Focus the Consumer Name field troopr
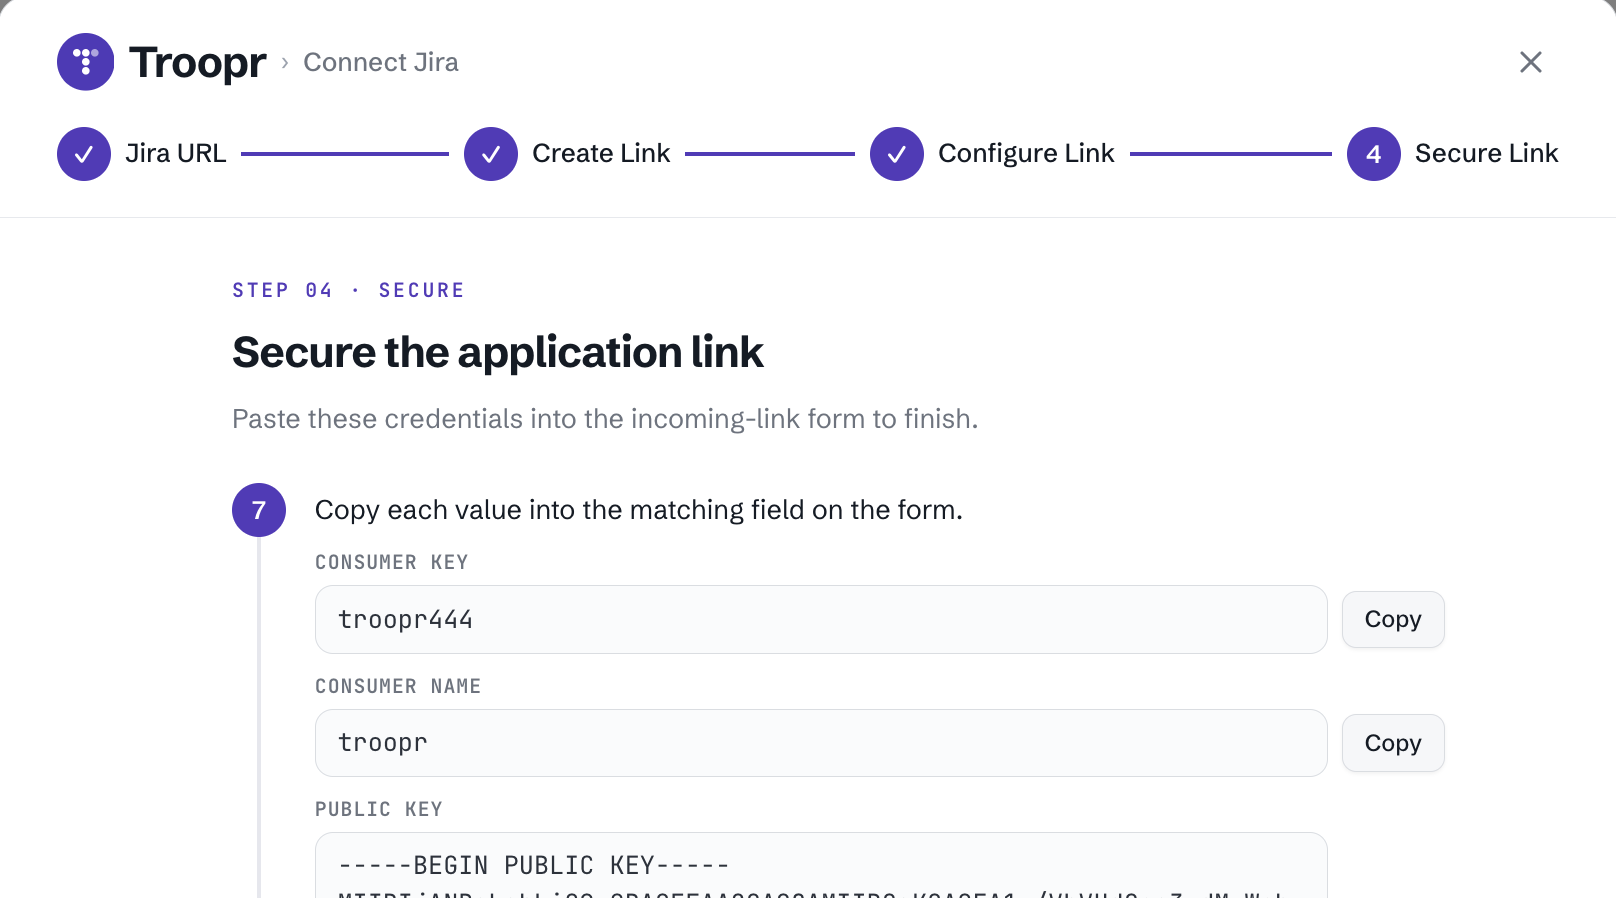The image size is (1616, 898). tap(821, 743)
